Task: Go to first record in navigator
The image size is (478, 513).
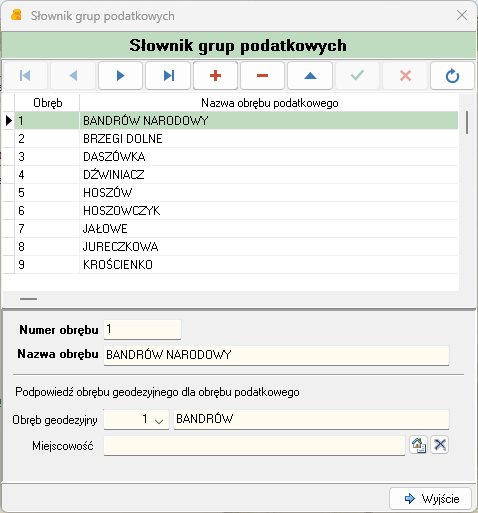Action: click(x=25, y=76)
